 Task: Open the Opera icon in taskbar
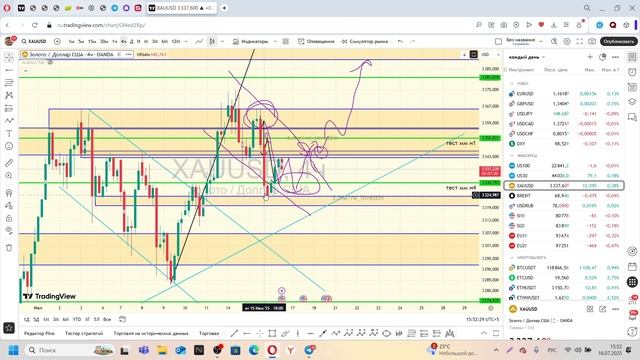click(x=272, y=350)
